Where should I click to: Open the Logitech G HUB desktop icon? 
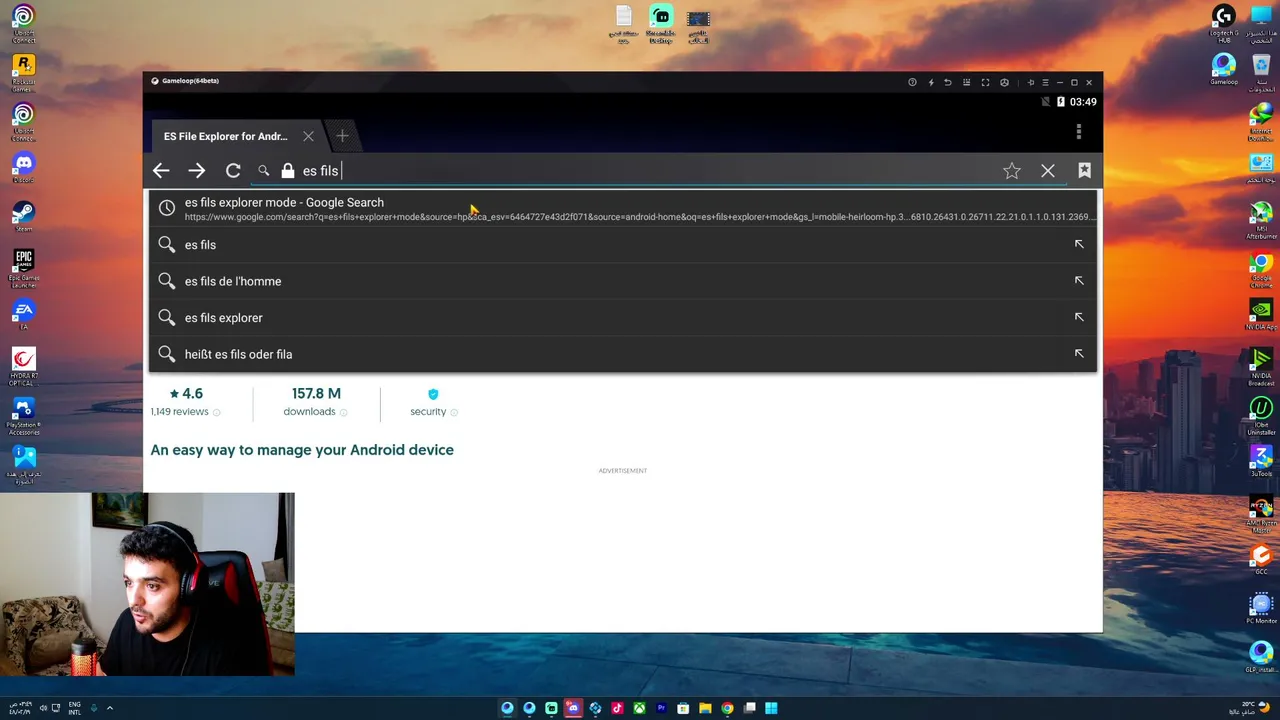coord(1224,24)
